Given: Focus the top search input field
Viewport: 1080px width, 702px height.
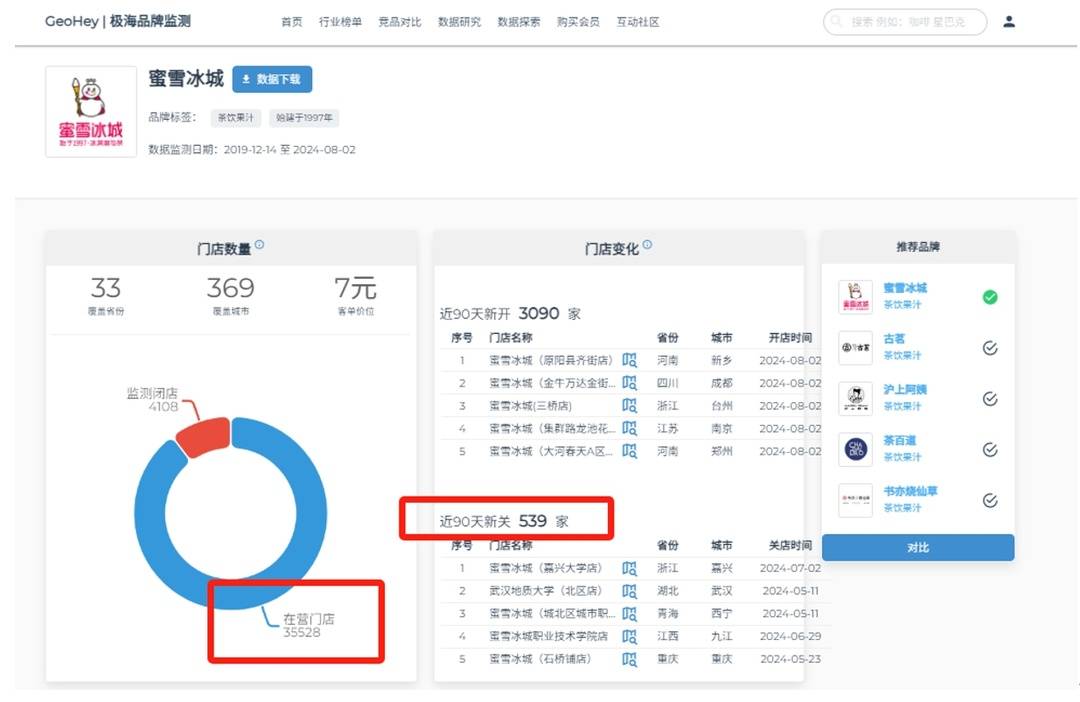Looking at the screenshot, I should pyautogui.click(x=905, y=22).
